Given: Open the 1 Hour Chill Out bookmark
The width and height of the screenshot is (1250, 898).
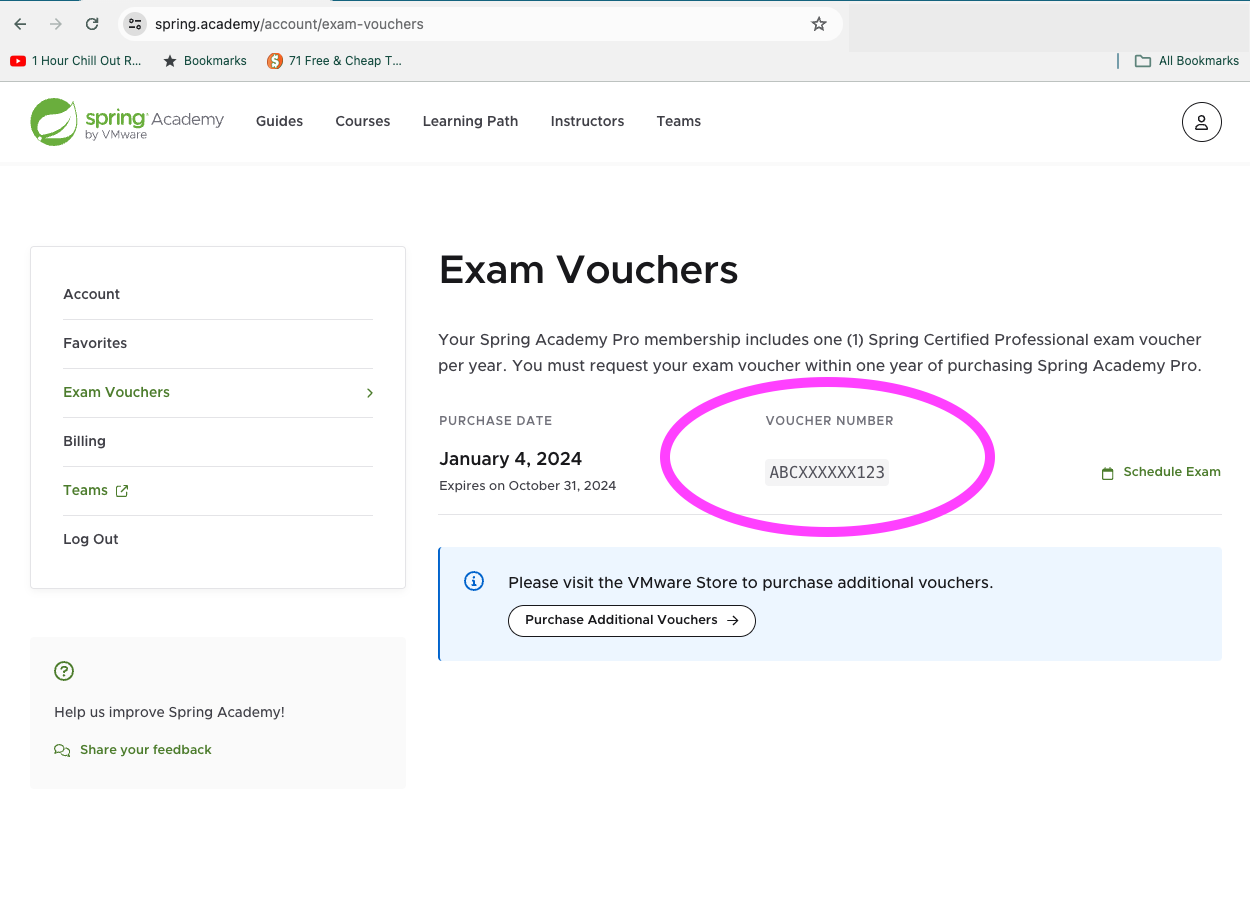Looking at the screenshot, I should (76, 61).
